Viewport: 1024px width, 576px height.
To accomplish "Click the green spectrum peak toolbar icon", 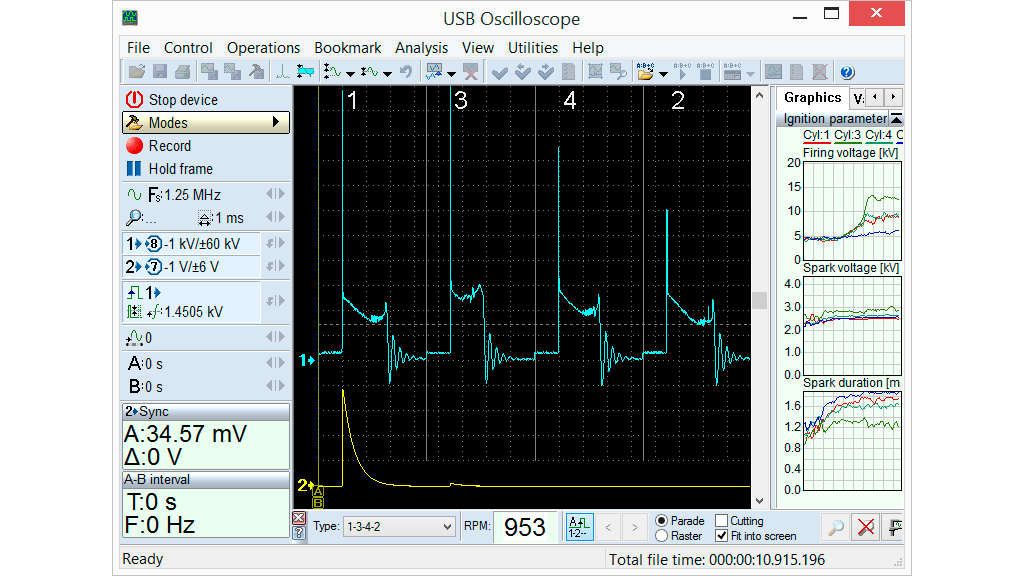I will [282, 72].
